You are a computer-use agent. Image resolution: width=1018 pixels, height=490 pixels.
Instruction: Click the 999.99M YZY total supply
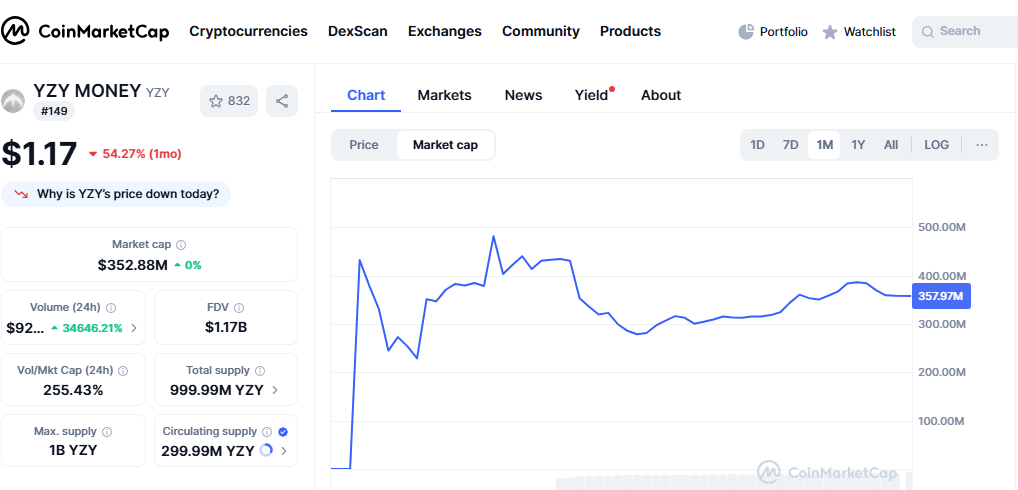click(x=217, y=390)
